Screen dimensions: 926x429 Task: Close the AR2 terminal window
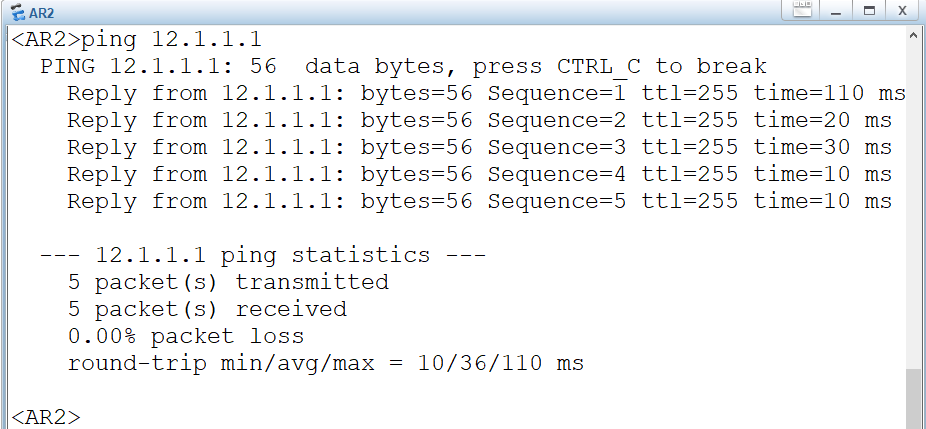point(901,11)
